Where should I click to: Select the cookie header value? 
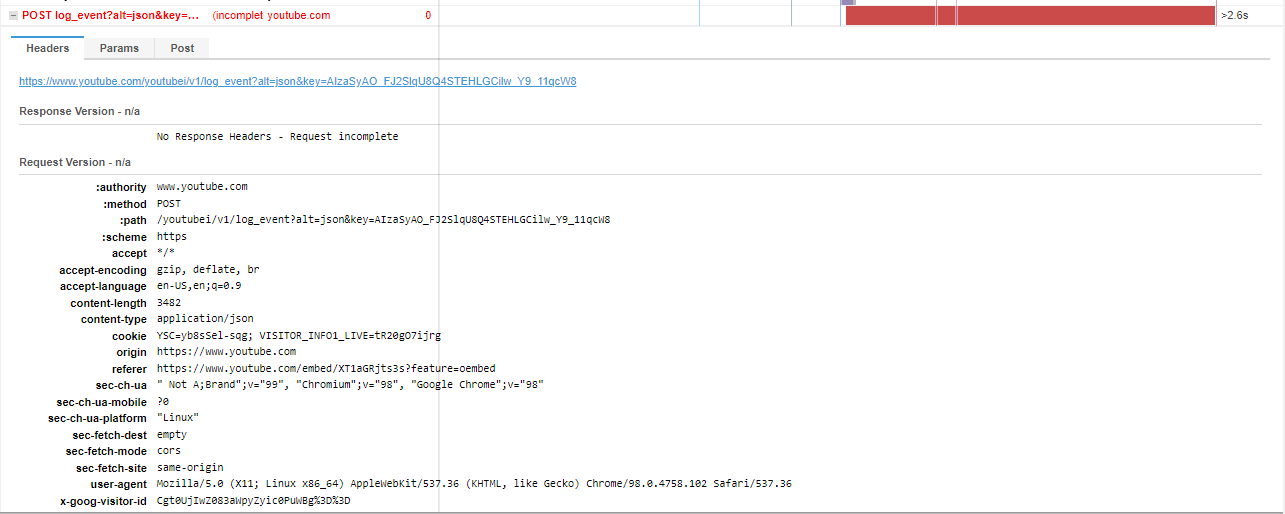tap(313, 336)
